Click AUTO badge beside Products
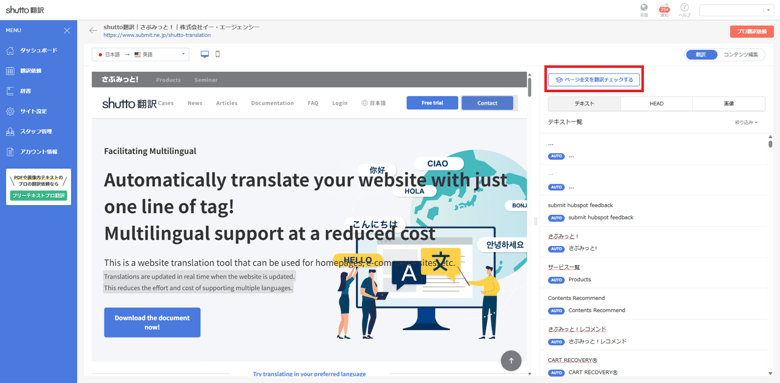The image size is (780, 383). [556, 280]
